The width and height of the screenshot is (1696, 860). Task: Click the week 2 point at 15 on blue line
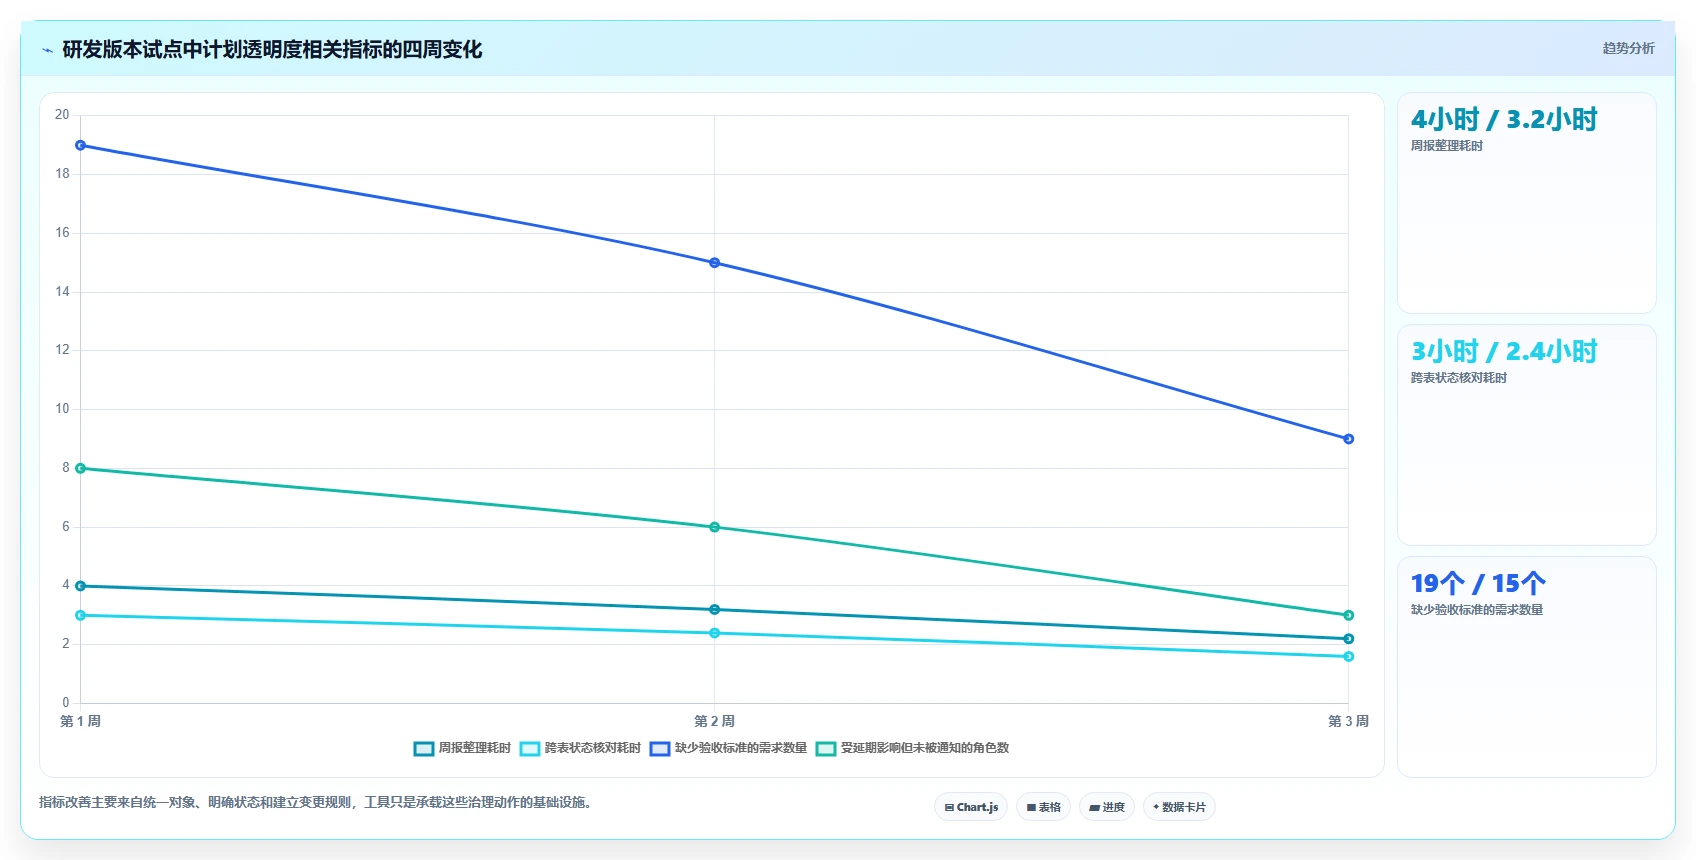tap(714, 263)
